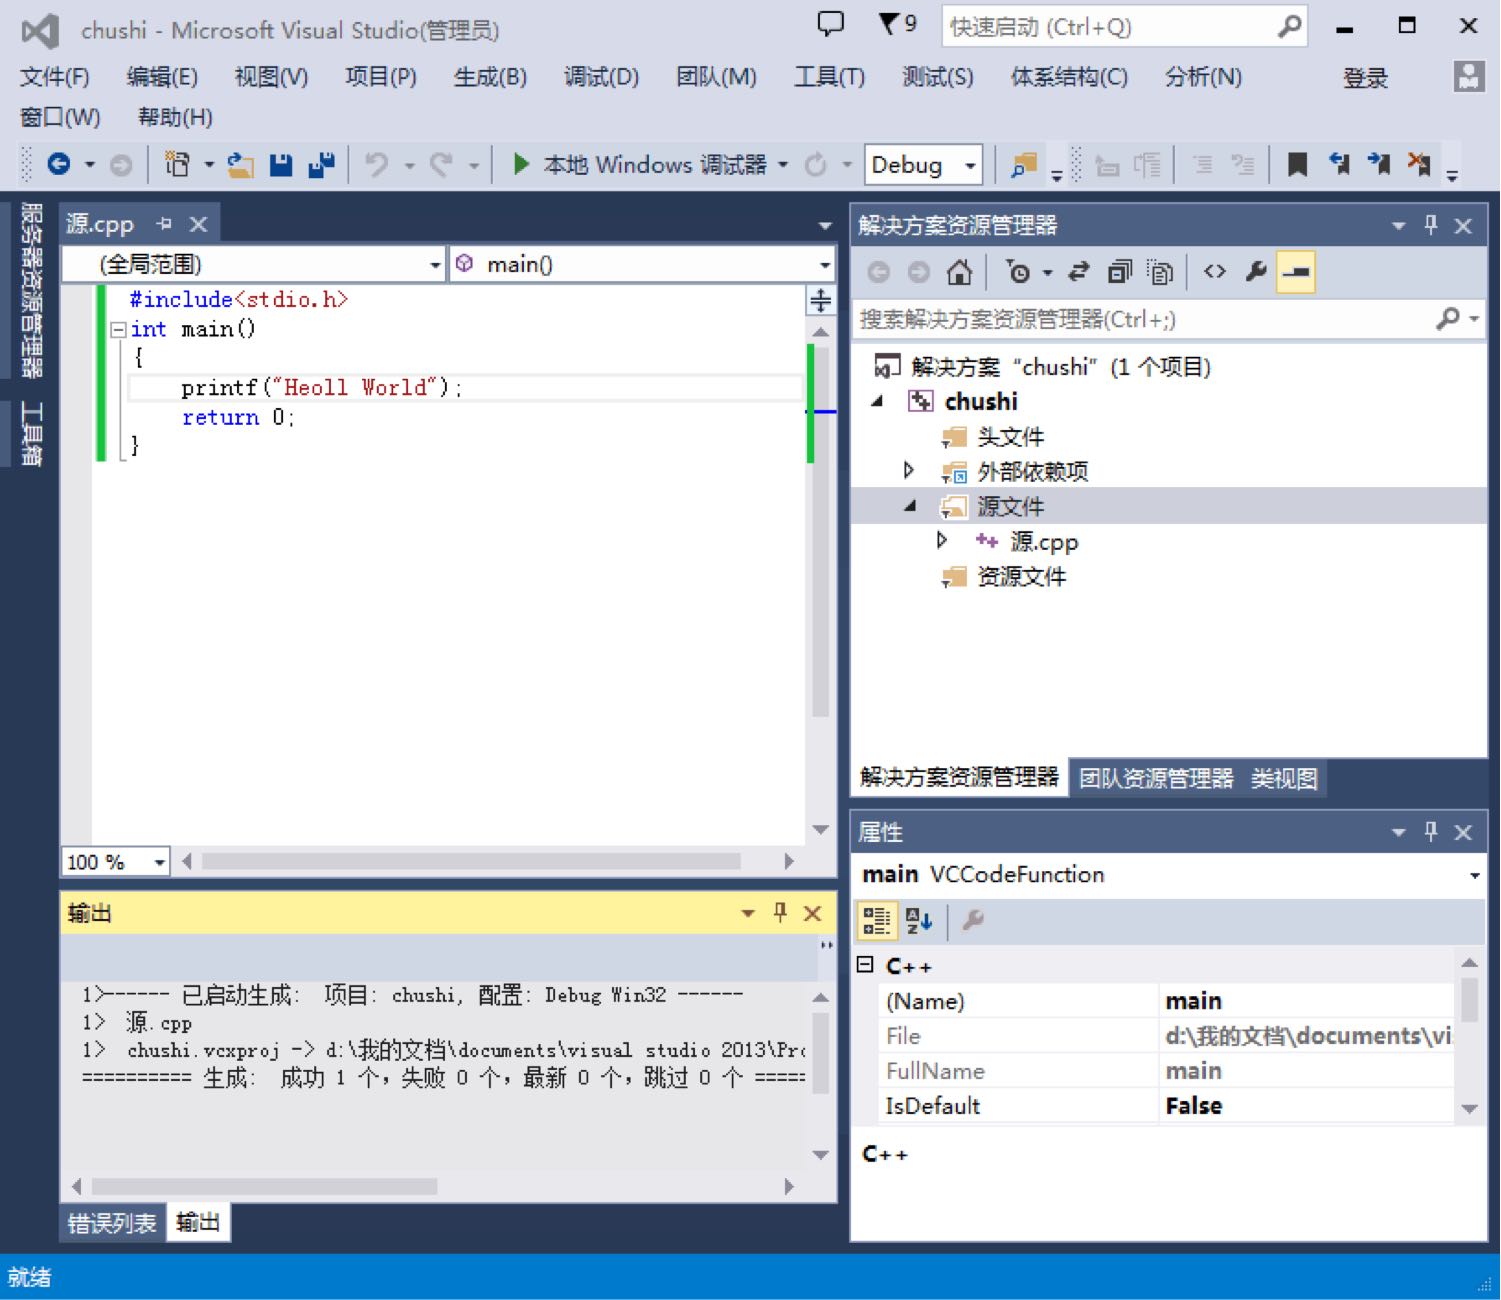The image size is (1501, 1300).
Task: Open the 帮助(H) menu
Action: 175,118
